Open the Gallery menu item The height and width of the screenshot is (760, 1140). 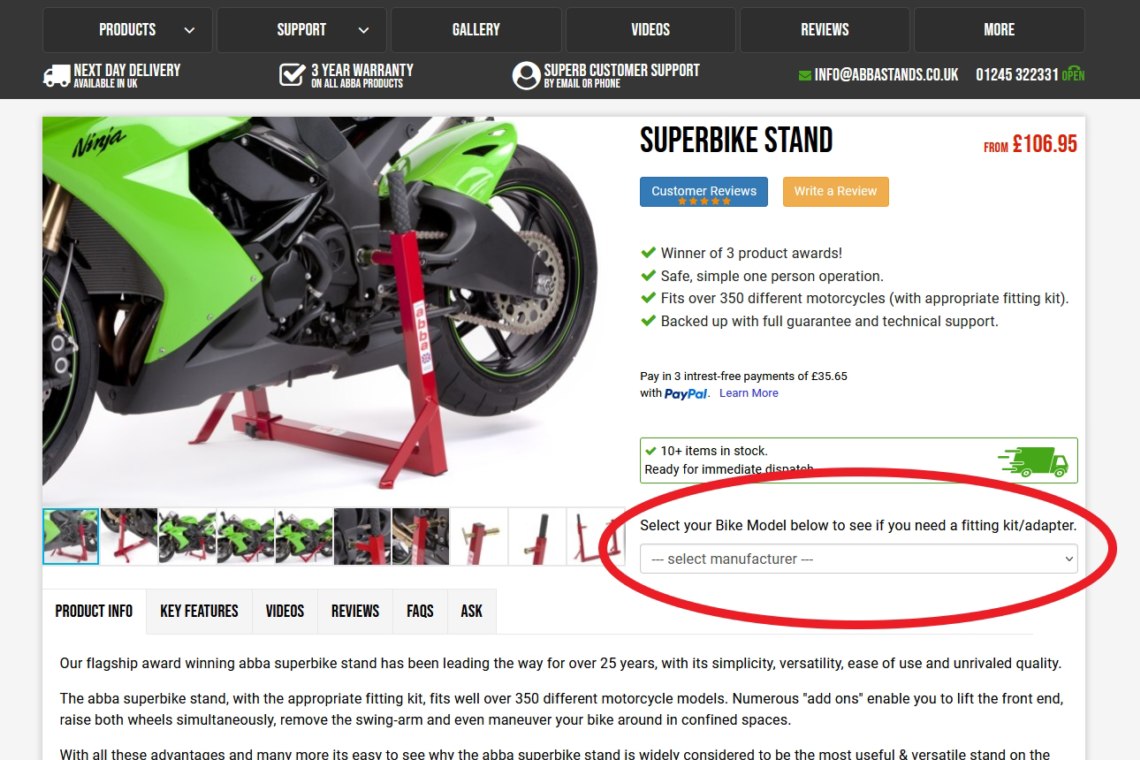pyautogui.click(x=476, y=30)
